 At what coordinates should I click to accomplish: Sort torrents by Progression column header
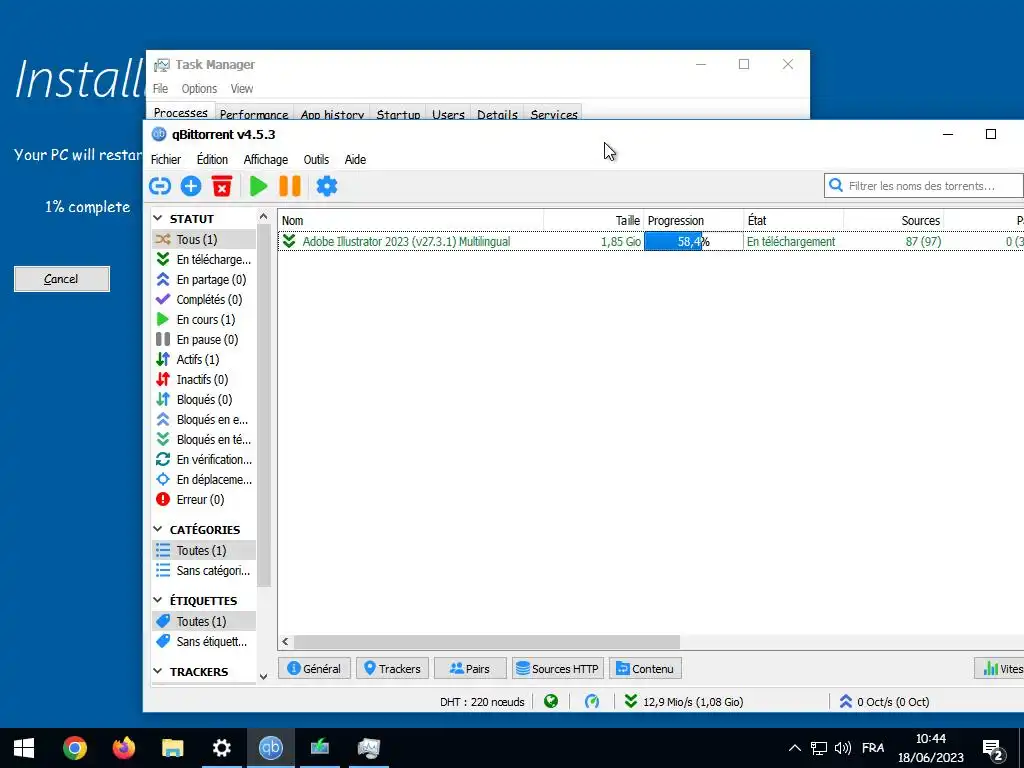(x=694, y=221)
